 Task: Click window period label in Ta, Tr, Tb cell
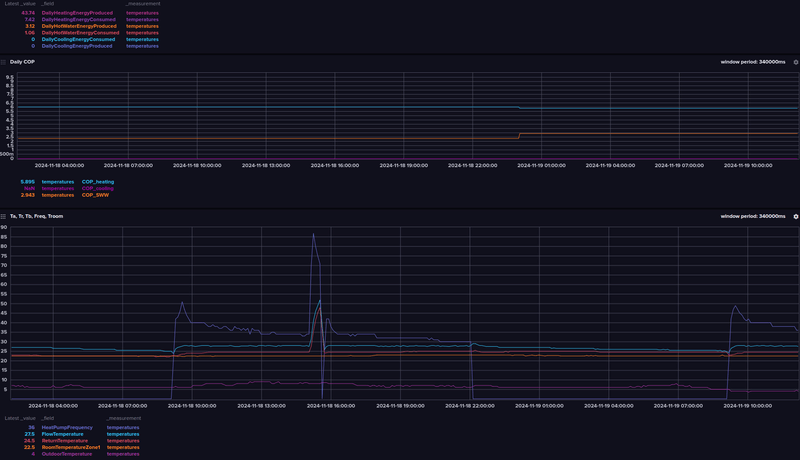[753, 217]
